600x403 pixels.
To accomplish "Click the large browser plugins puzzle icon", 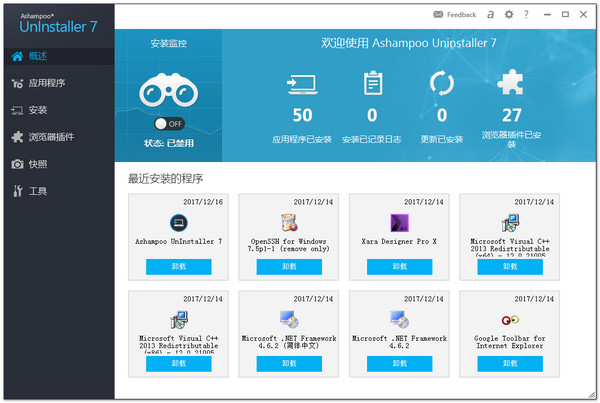I will [511, 82].
